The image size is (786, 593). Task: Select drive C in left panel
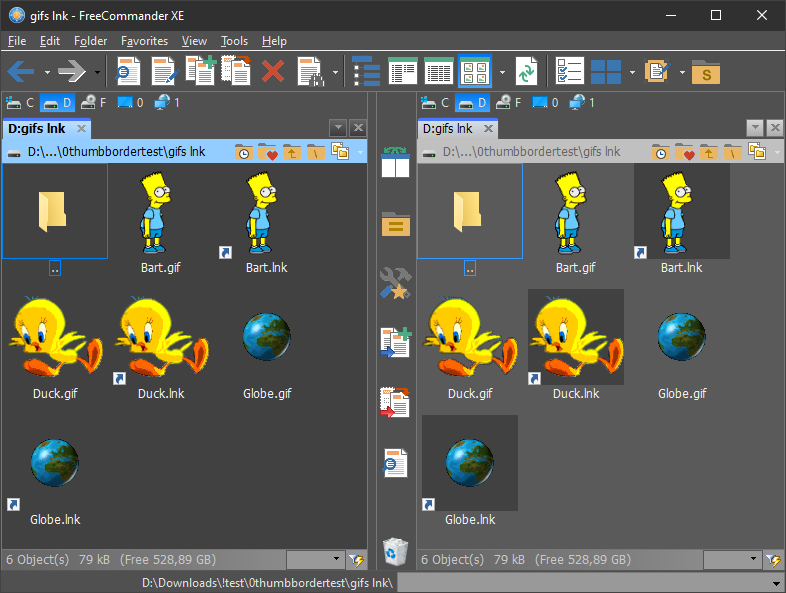(20, 103)
